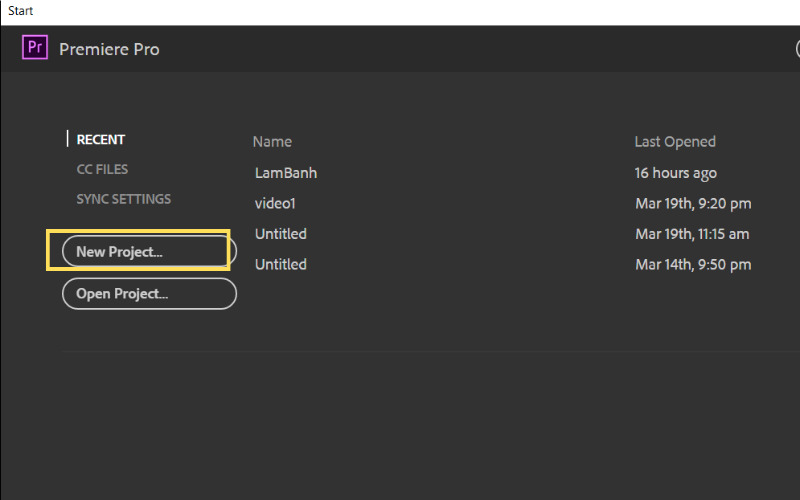Select the 'Mar 14th, 9:50 pm' date
The width and height of the screenshot is (800, 500).
(693, 265)
